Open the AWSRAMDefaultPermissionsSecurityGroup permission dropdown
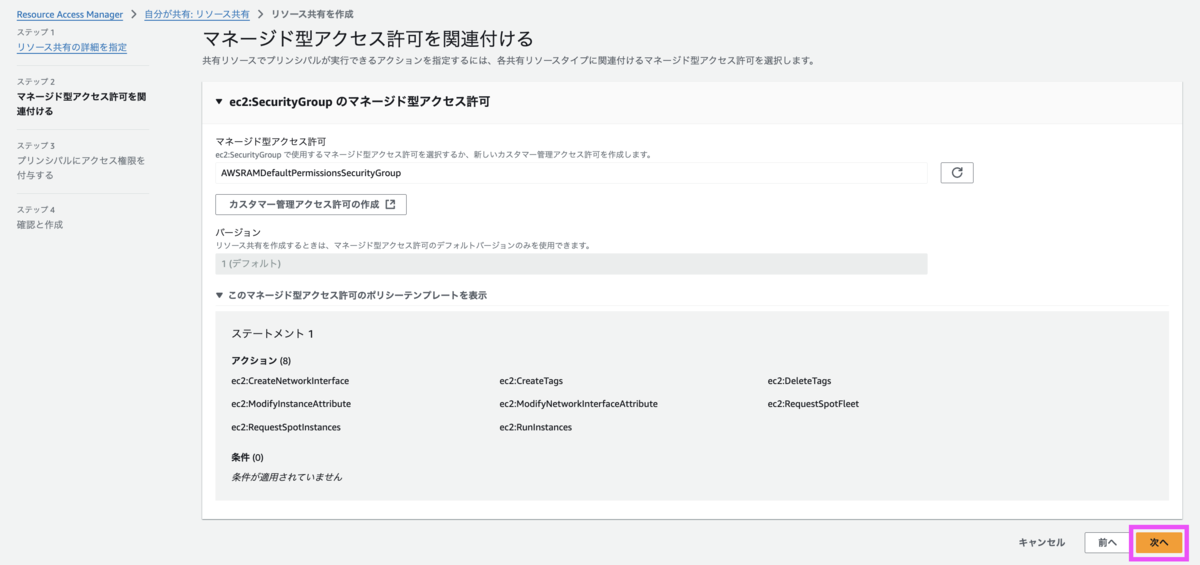This screenshot has width=1200, height=565. pos(571,173)
